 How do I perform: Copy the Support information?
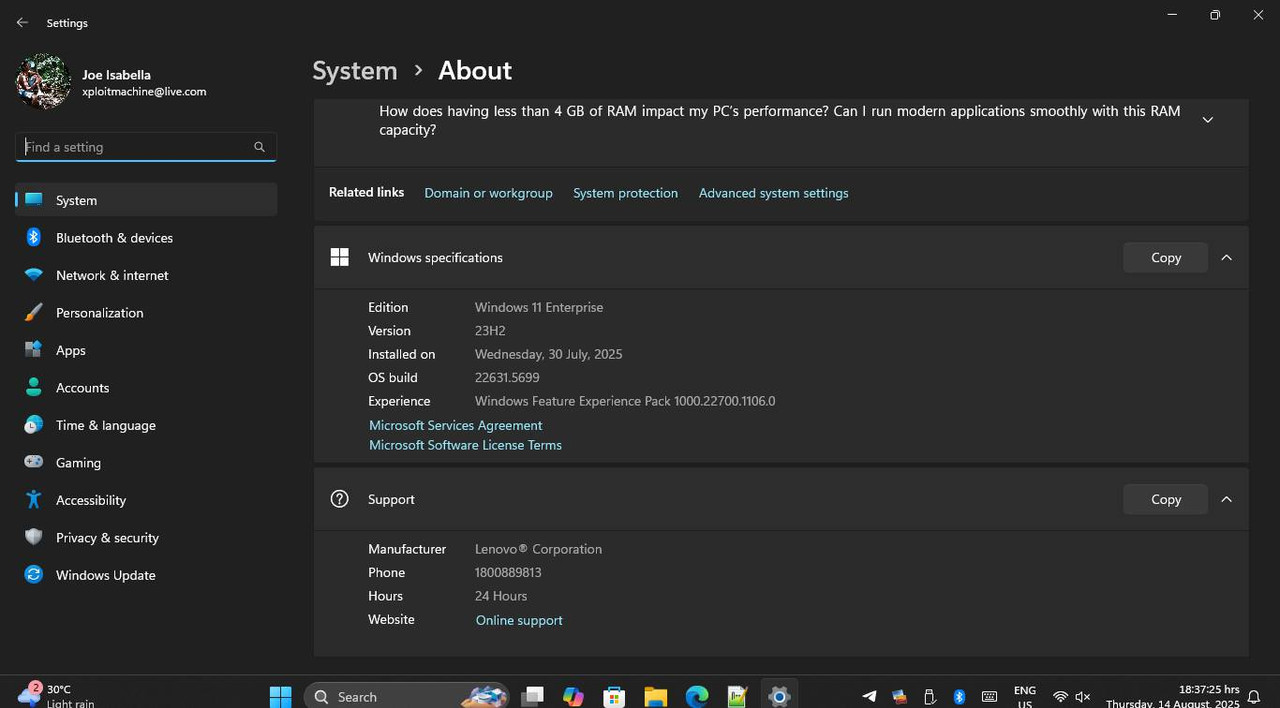pos(1165,499)
